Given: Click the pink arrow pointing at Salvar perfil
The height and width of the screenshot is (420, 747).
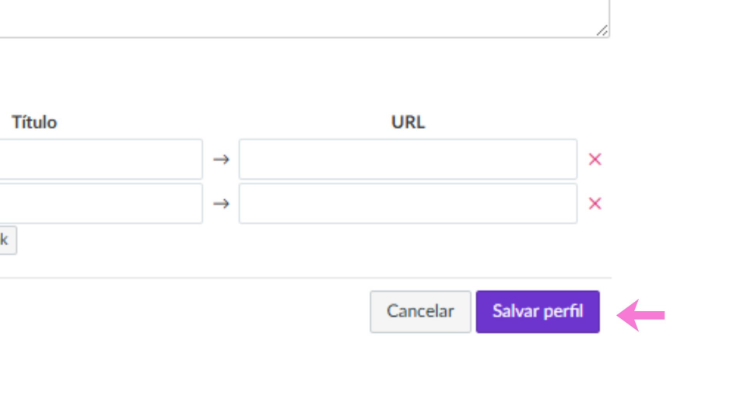Looking at the screenshot, I should 641,315.
